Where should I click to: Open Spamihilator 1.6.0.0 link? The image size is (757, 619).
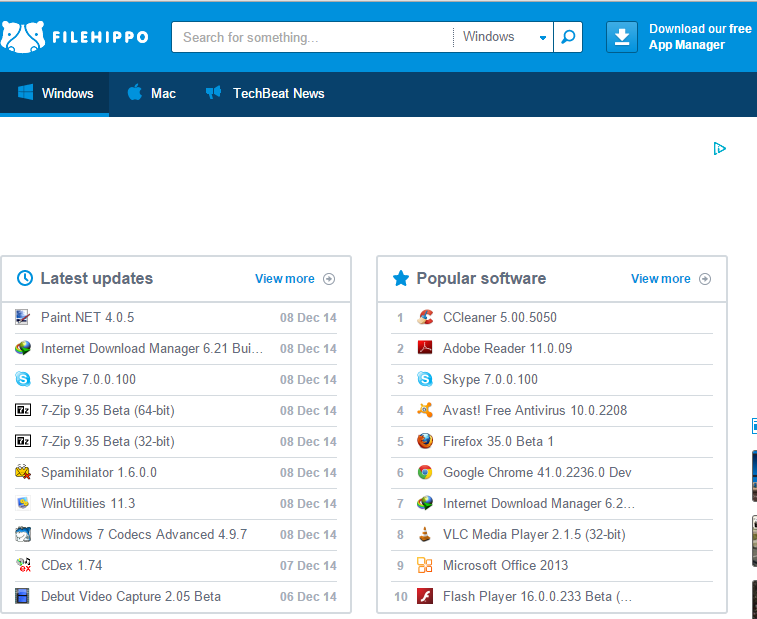point(99,472)
